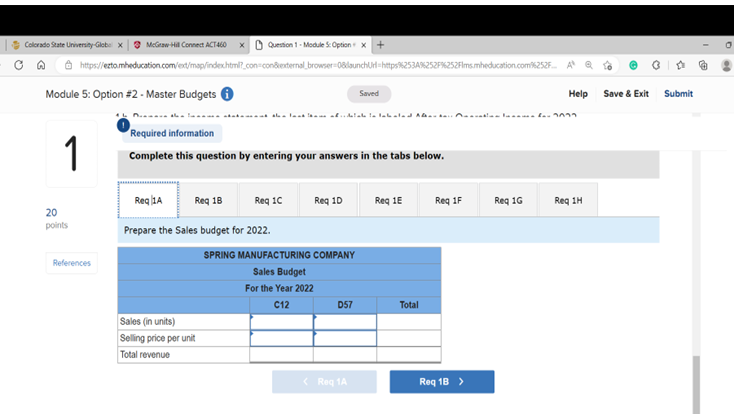Image resolution: width=734 pixels, height=414 pixels.
Task: Click the browser refresh icon
Action: pos(19,65)
